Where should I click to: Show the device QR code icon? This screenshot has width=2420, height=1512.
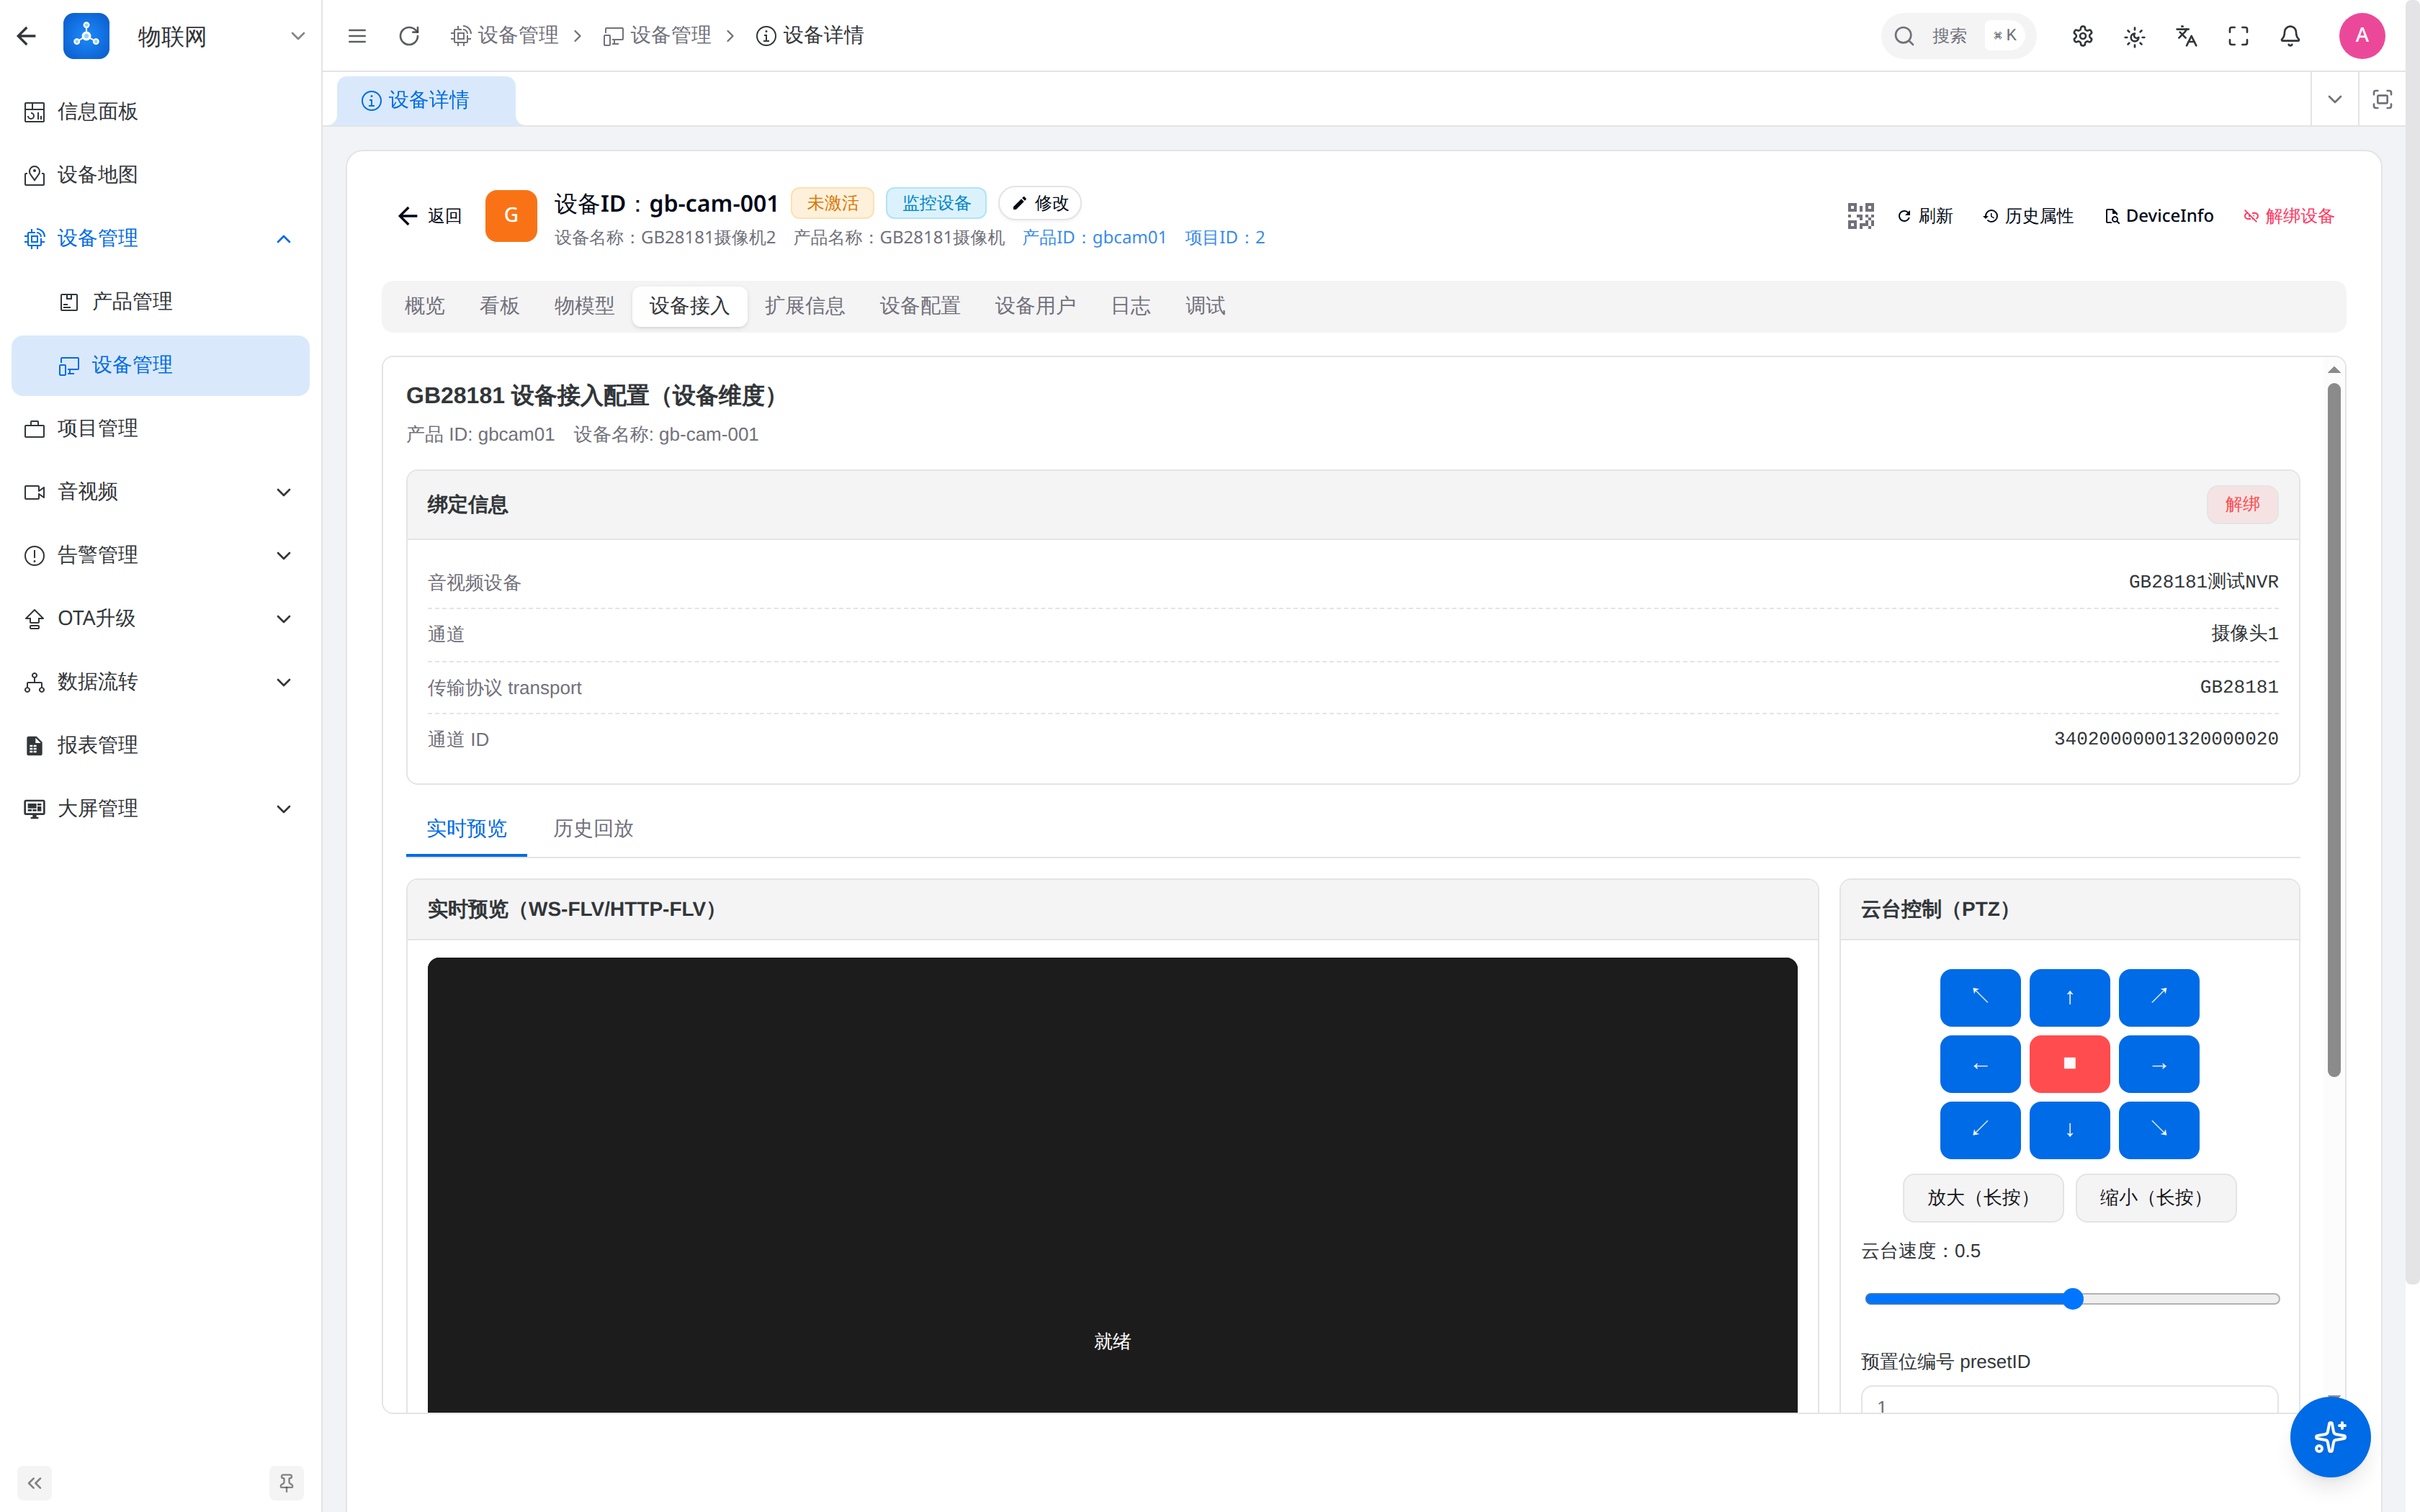coord(1861,216)
